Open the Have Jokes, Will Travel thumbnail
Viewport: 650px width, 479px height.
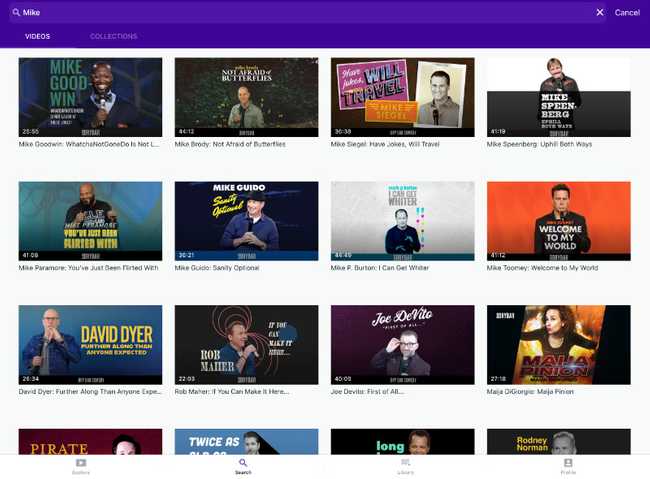coord(403,97)
